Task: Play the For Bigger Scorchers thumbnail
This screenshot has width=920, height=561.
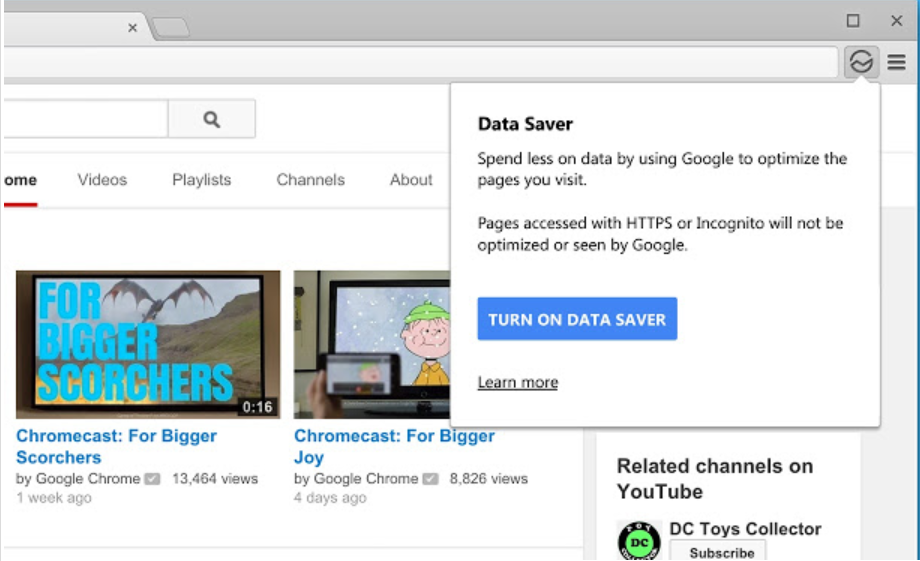Action: (x=148, y=344)
